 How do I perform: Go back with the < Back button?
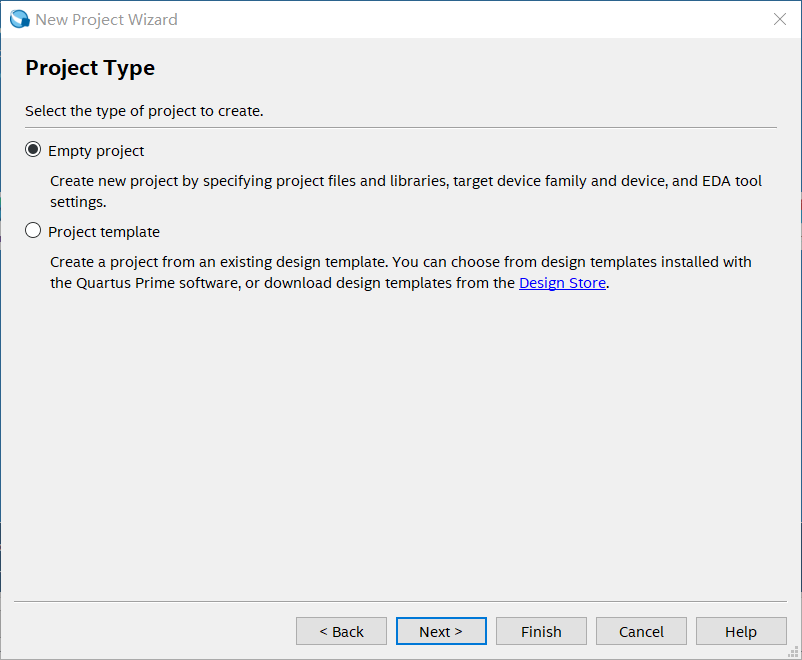[341, 631]
